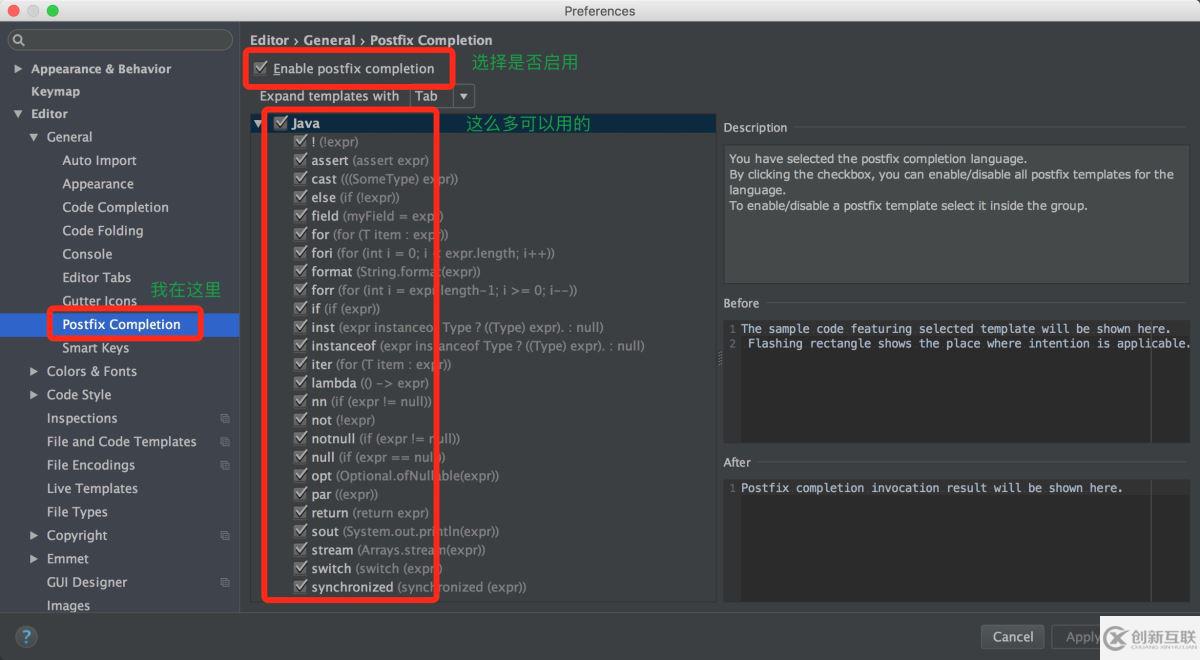Expand the Appearance & Behavior section
1200x660 pixels.
[18, 69]
